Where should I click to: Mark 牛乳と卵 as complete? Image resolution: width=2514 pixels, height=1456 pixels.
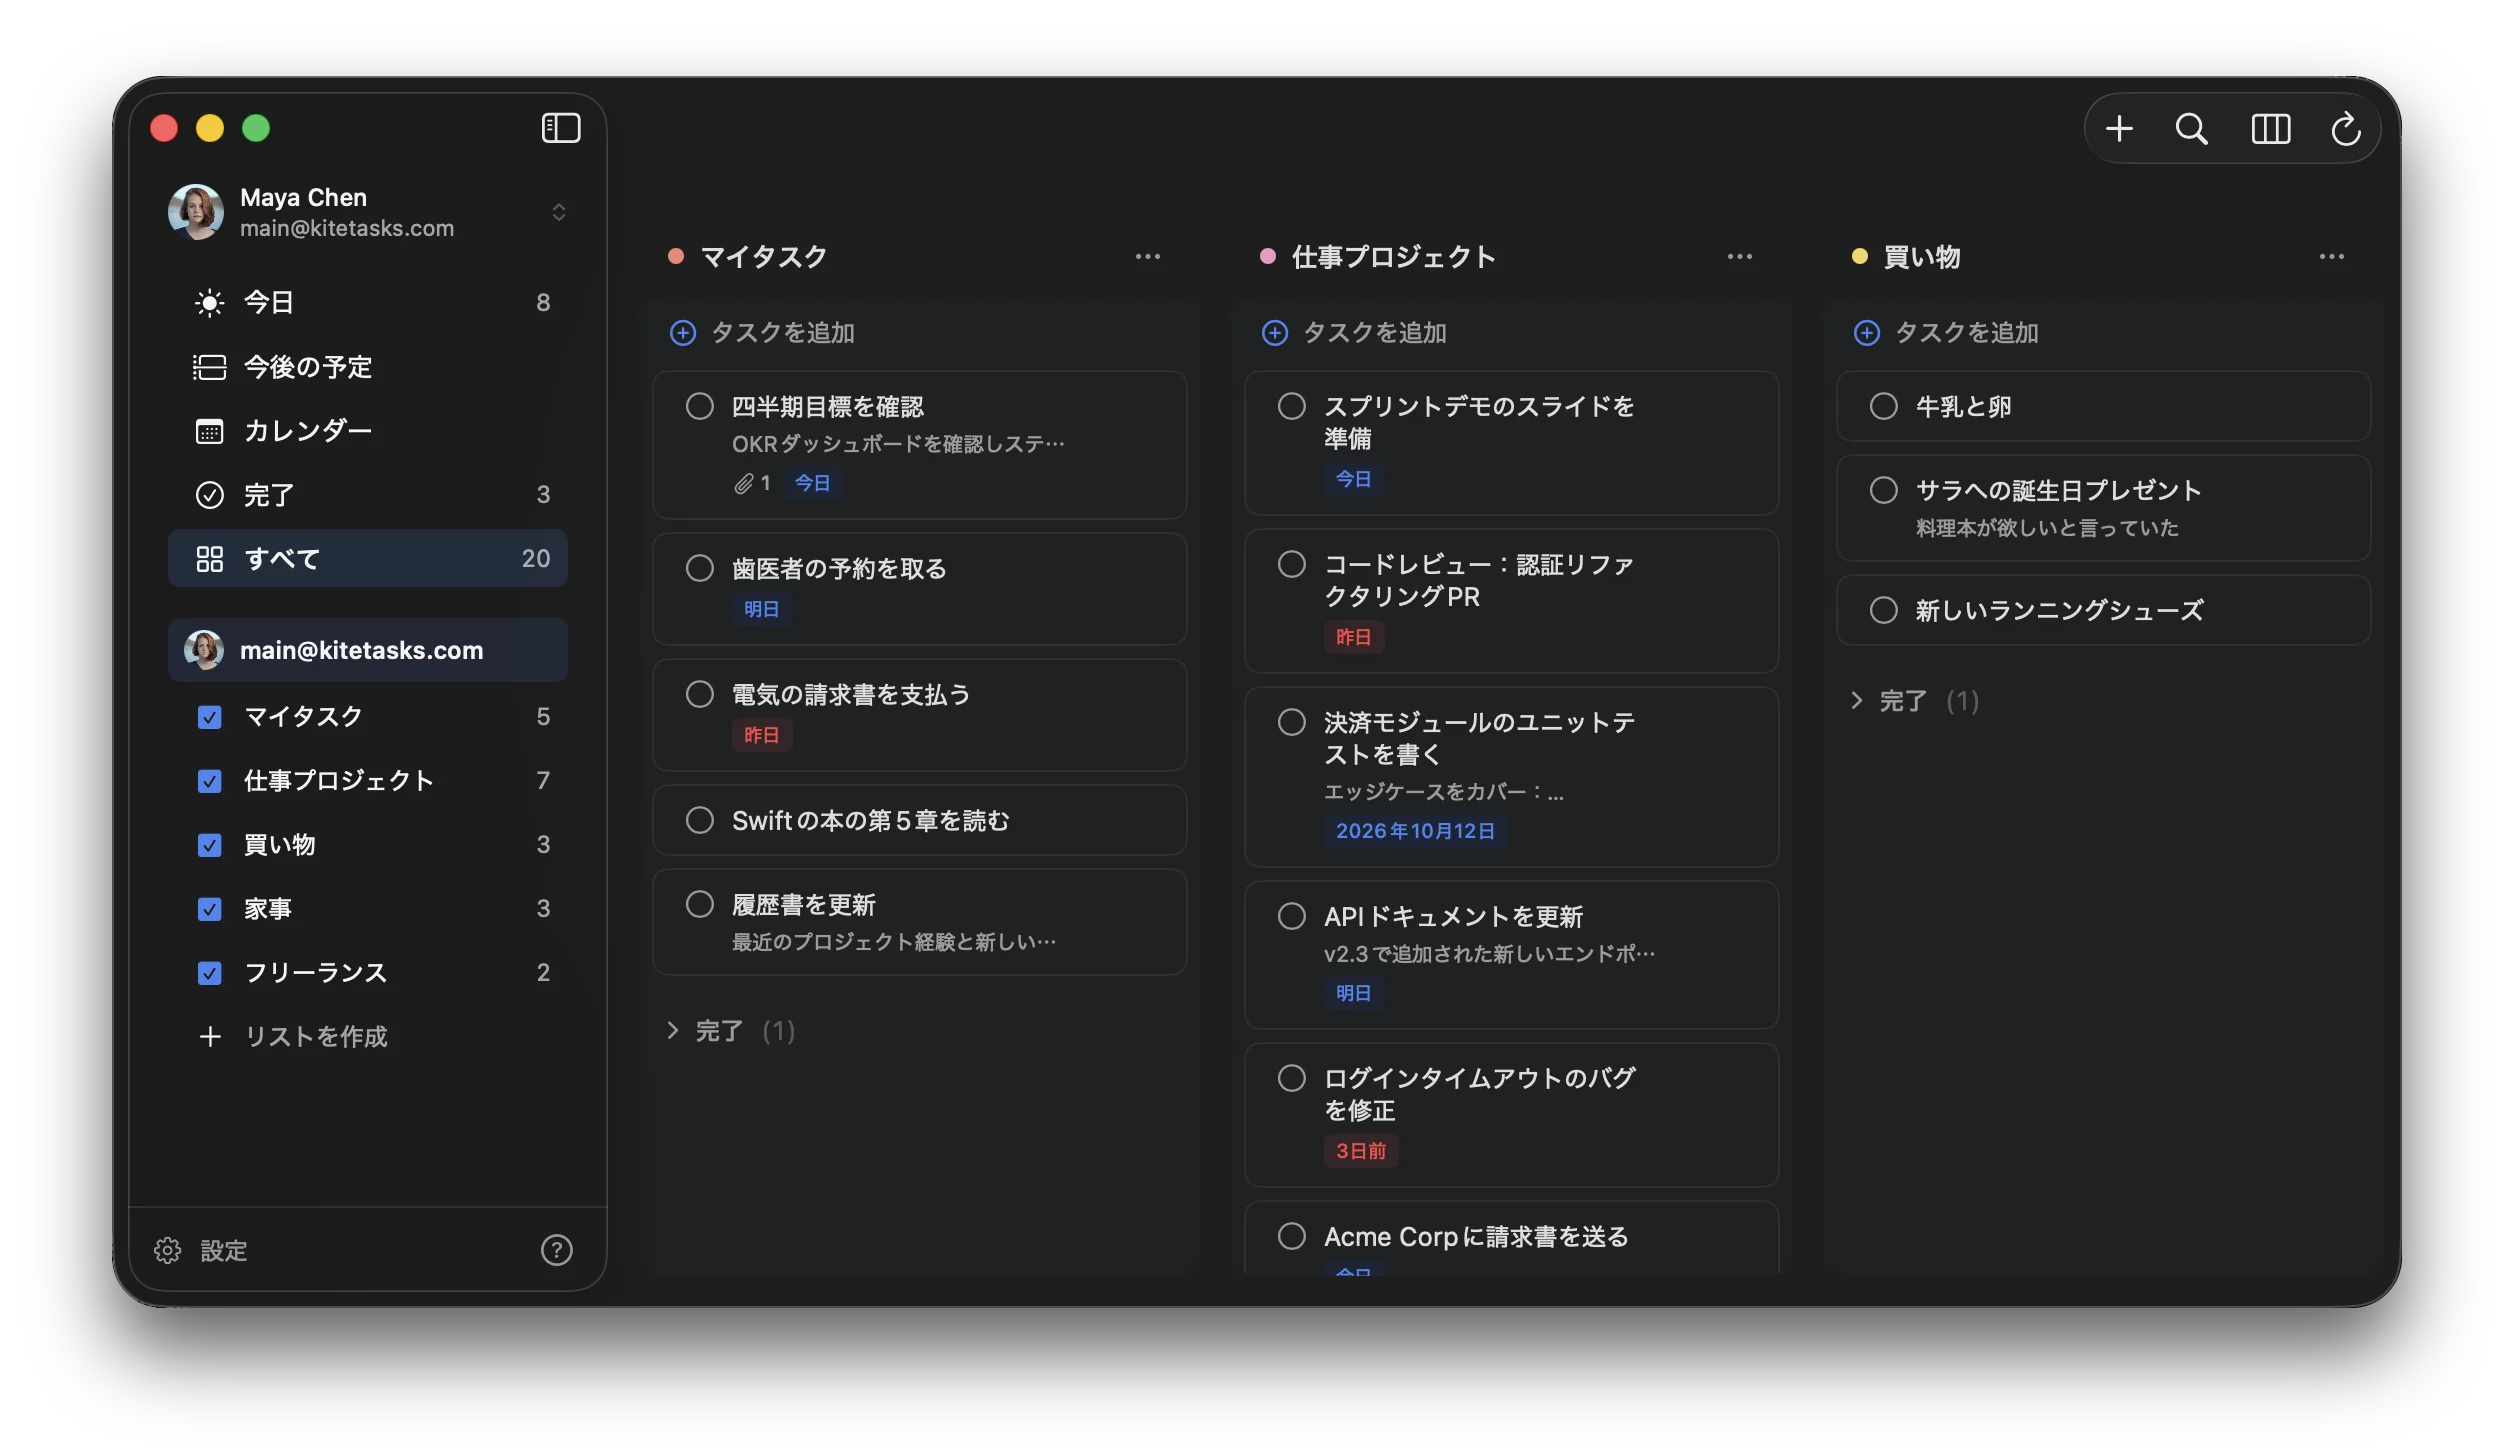1884,406
